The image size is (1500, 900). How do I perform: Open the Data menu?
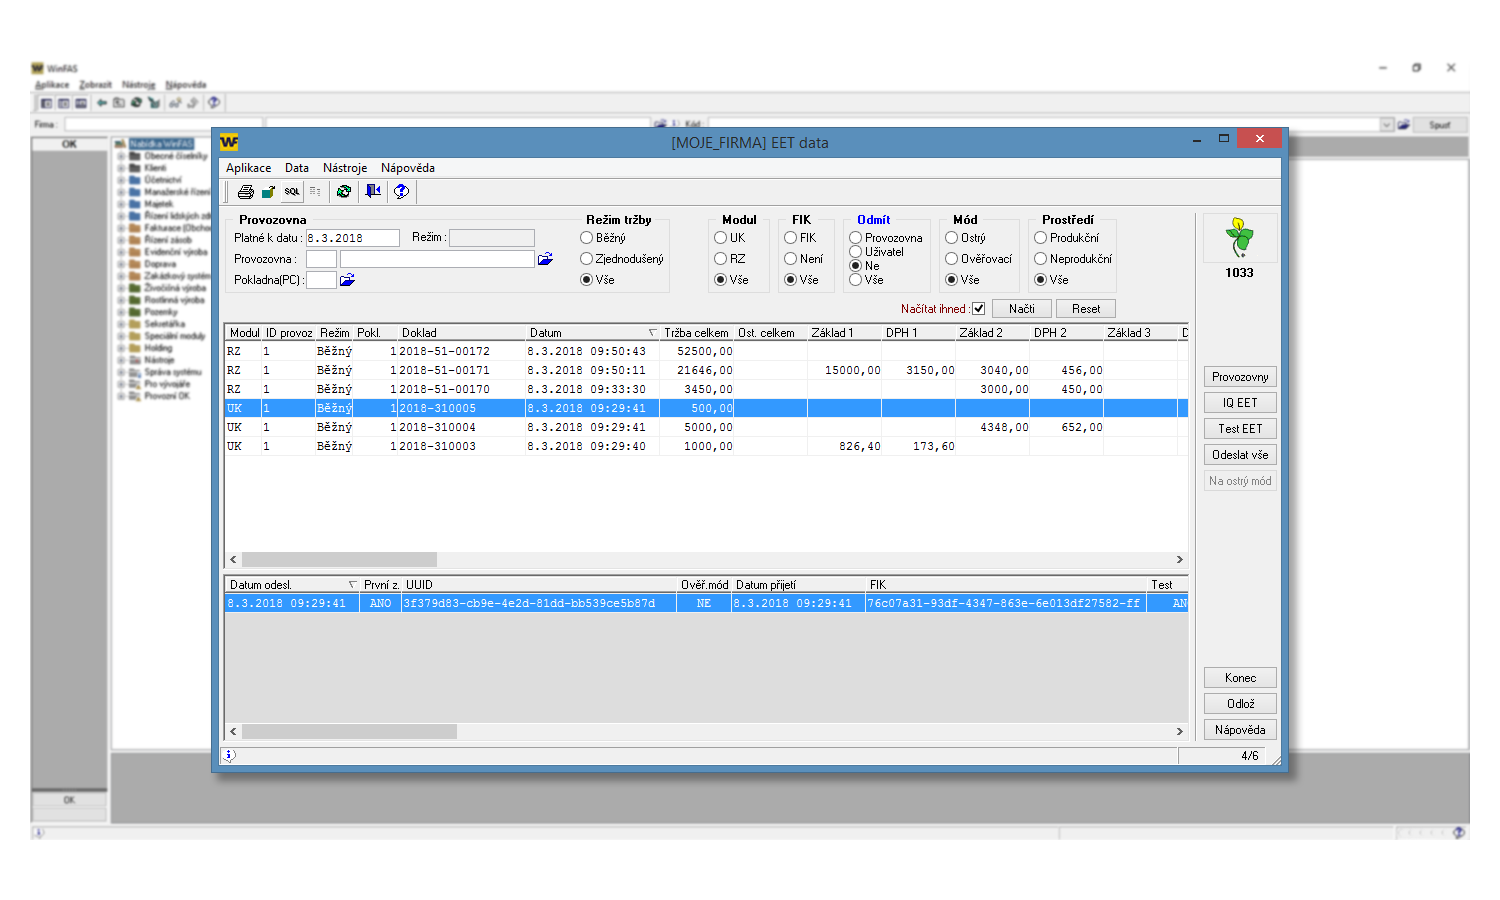[297, 168]
